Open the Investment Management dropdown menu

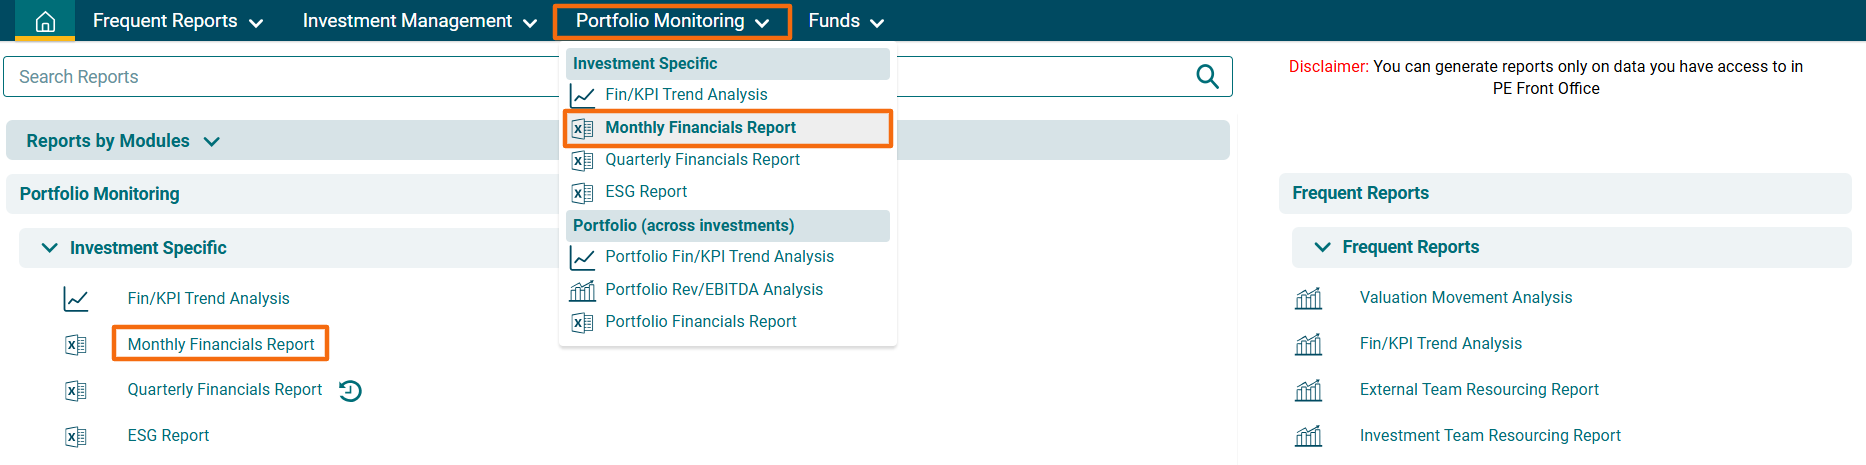pos(419,21)
